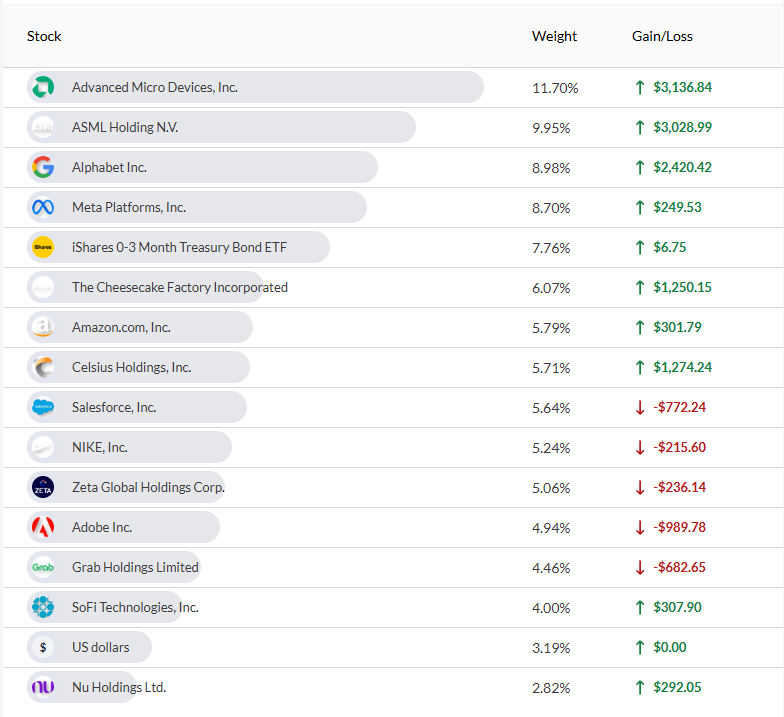Click the Grab Holdings logo icon
This screenshot has height=717, width=784.
pos(43,567)
